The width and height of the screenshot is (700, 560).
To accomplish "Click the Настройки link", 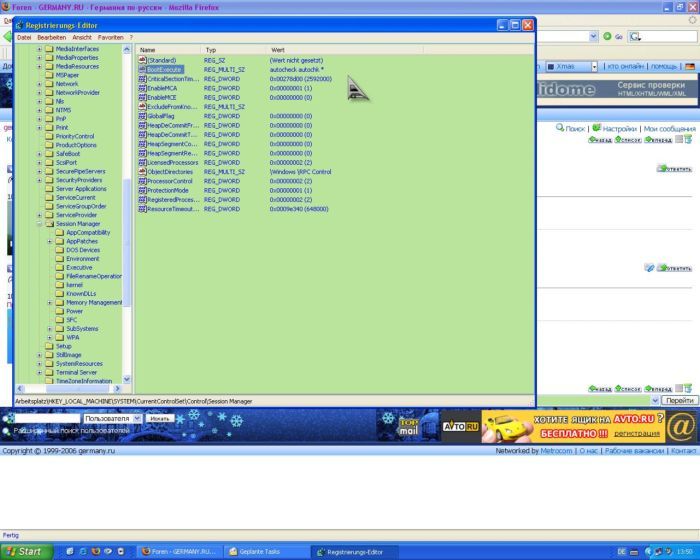I will 619,128.
